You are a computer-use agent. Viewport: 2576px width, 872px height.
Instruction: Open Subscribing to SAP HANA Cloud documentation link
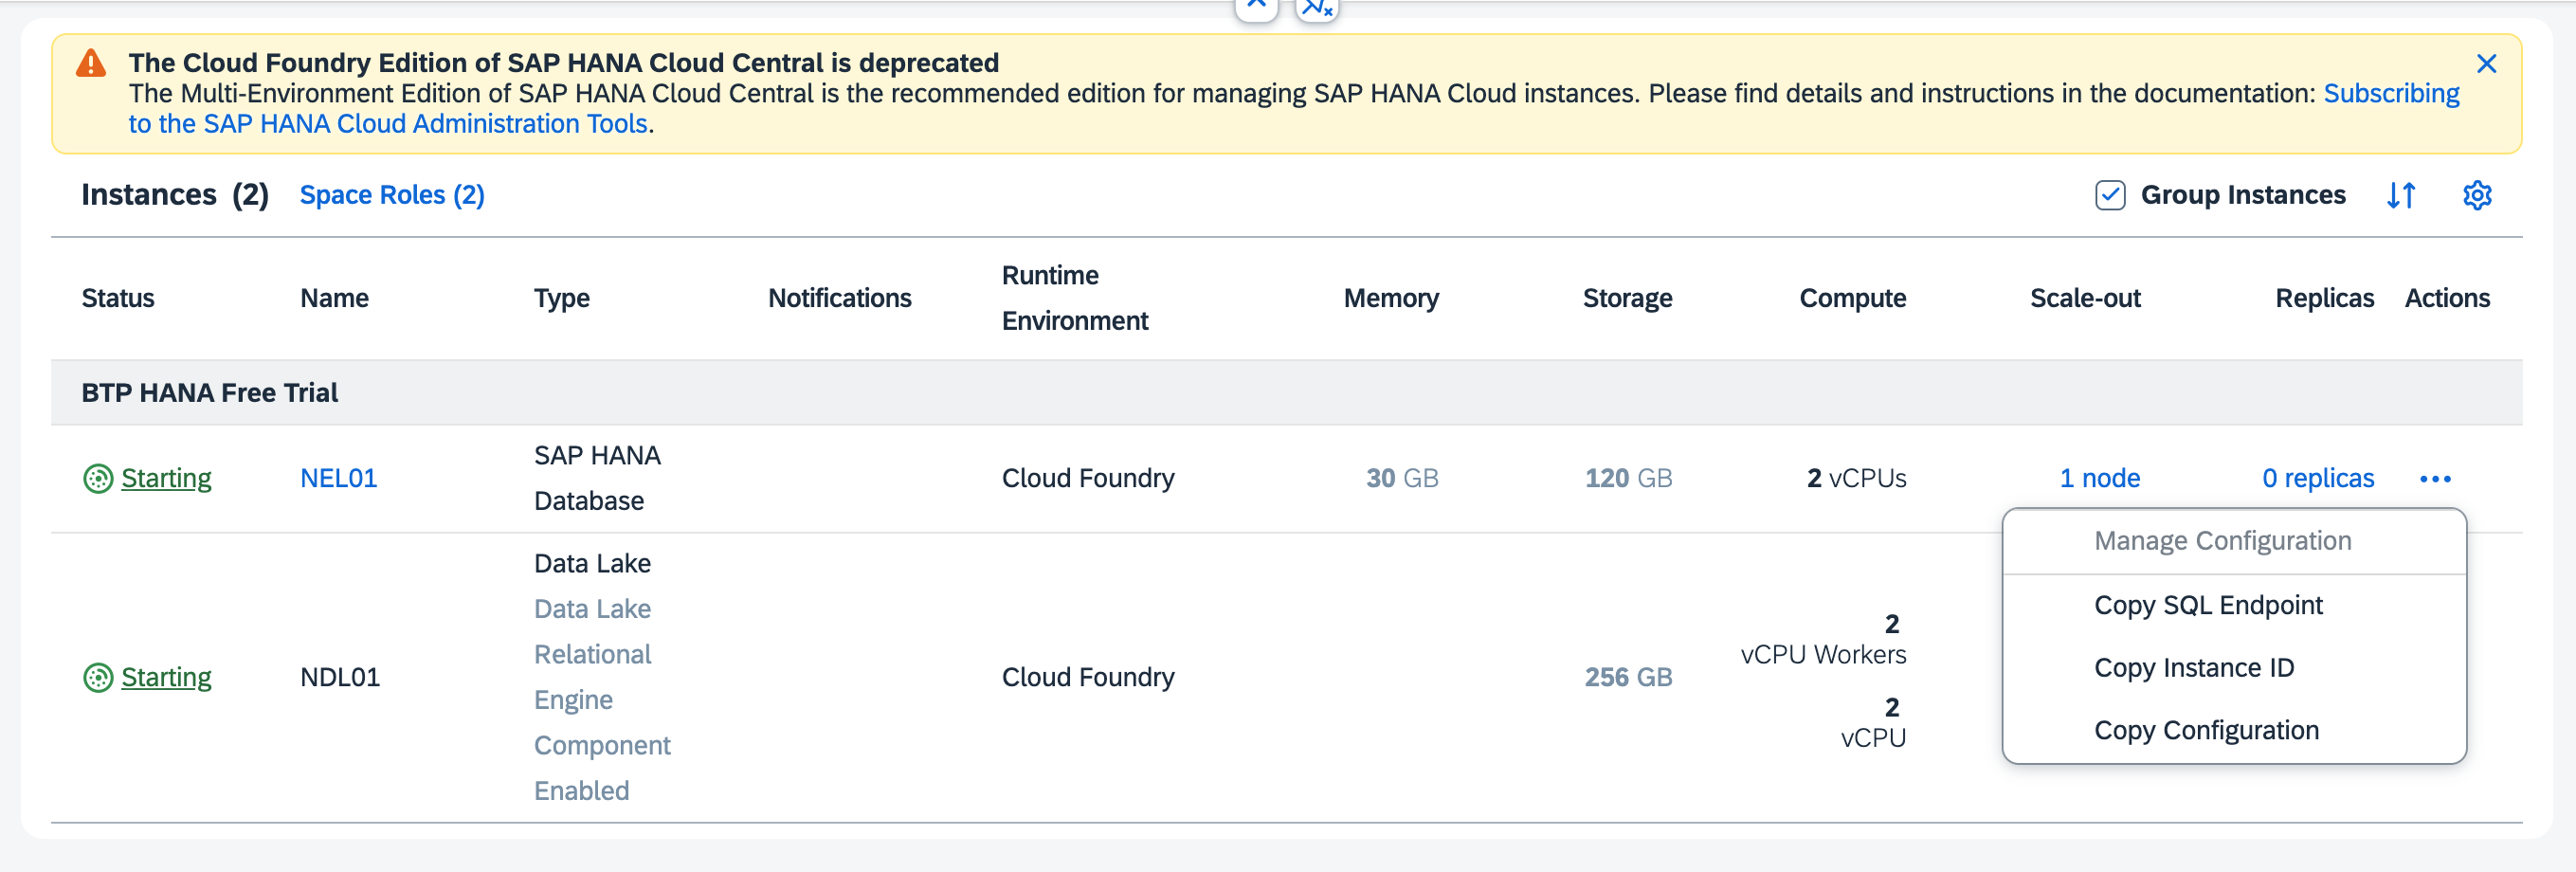click(2390, 94)
